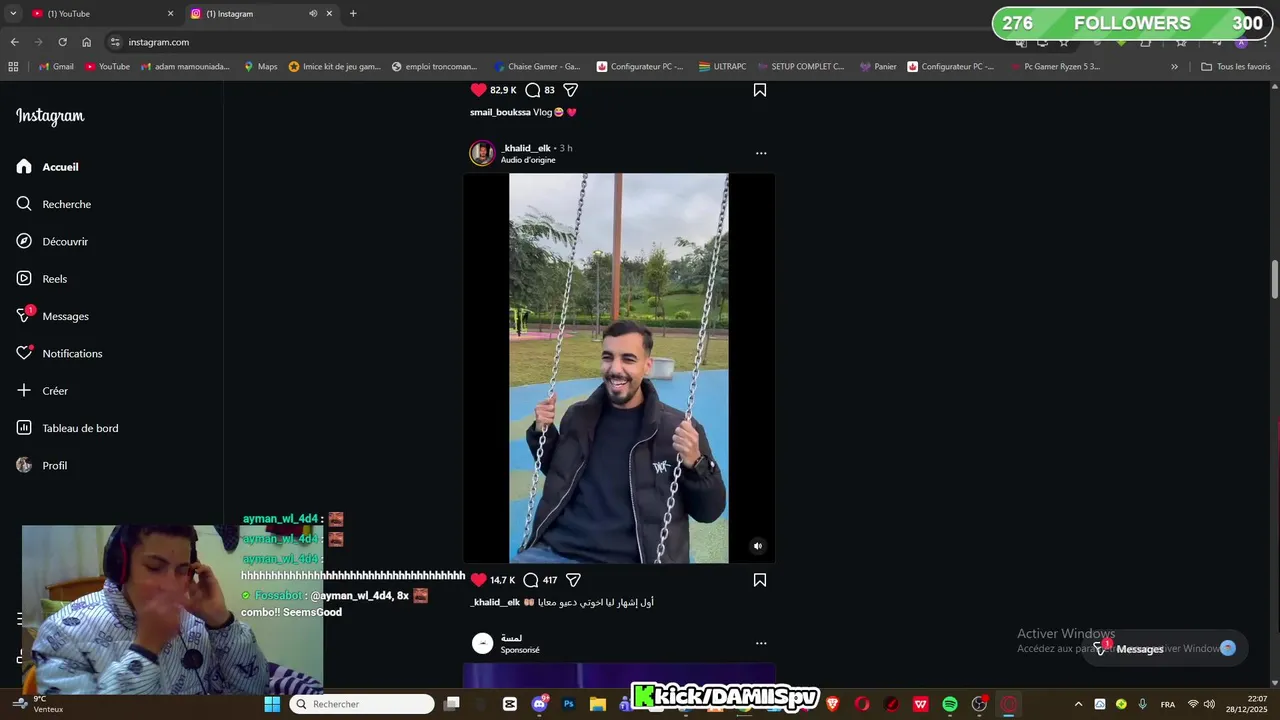Click the Audio d'origine link
This screenshot has width=1280, height=720.
[528, 160]
